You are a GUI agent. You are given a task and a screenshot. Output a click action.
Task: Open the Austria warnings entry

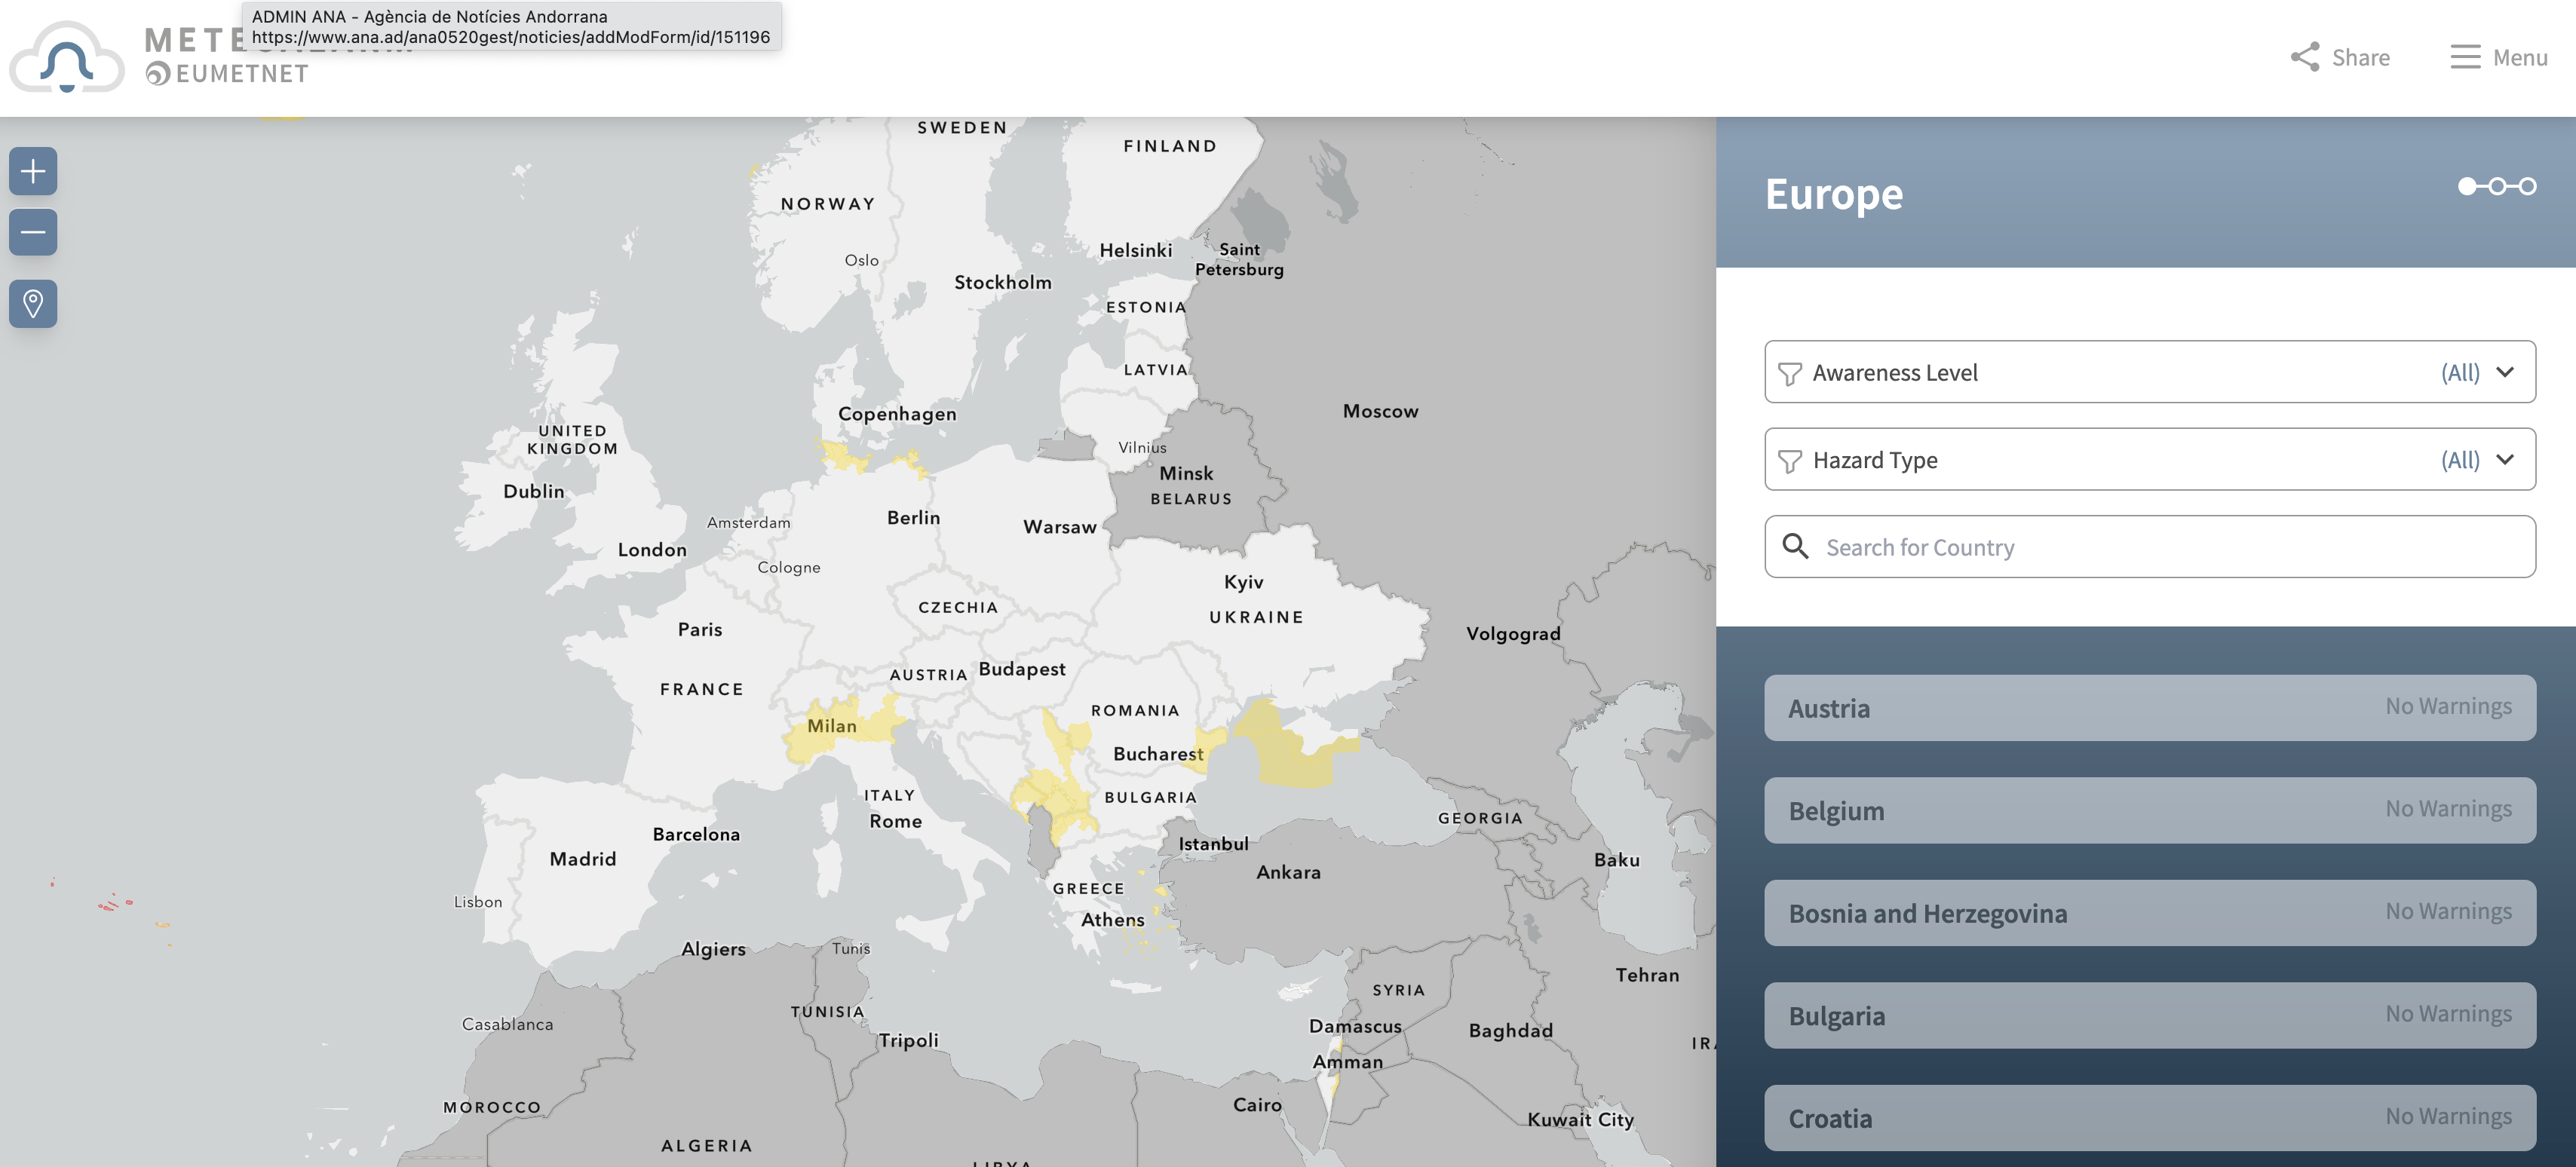pyautogui.click(x=2149, y=708)
